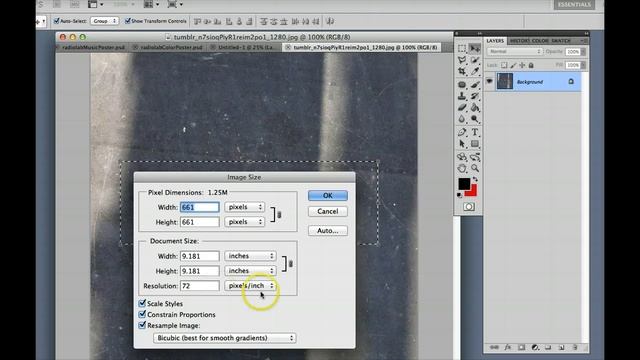This screenshot has width=640, height=360.
Task: Link layers icon in Layers panel
Action: point(494,347)
